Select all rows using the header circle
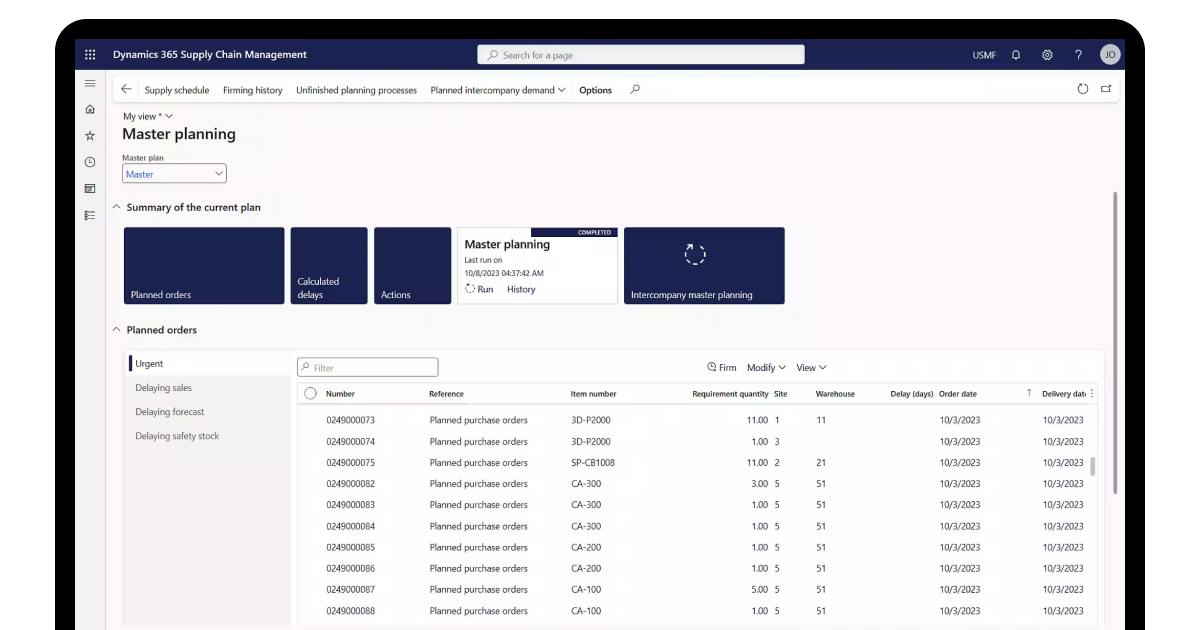Screen dimensions: 1200x630 coord(310,393)
